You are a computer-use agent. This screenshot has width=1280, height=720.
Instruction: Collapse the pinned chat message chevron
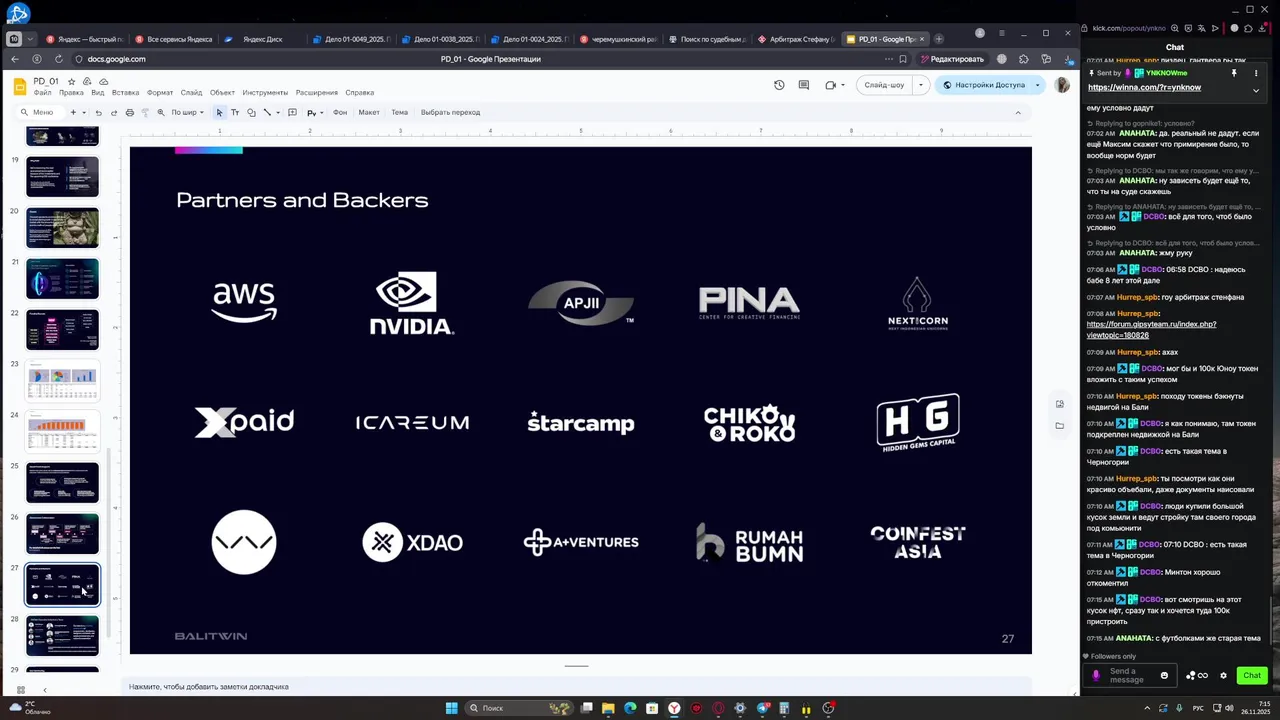pos(1256,90)
